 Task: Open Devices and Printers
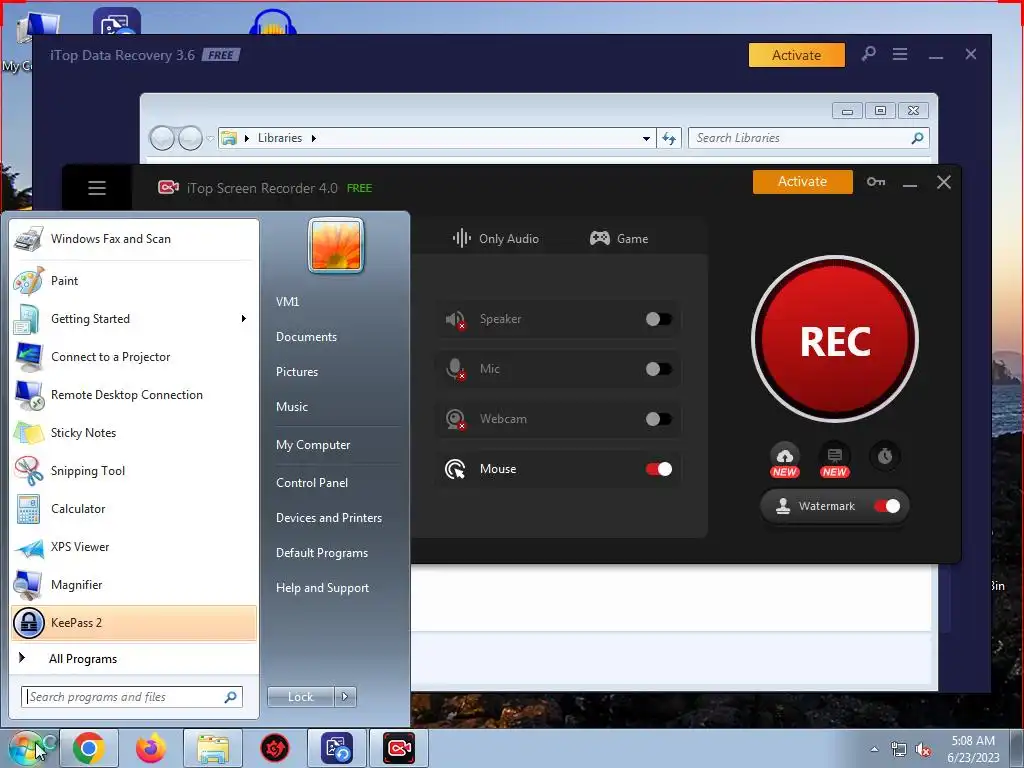point(329,518)
